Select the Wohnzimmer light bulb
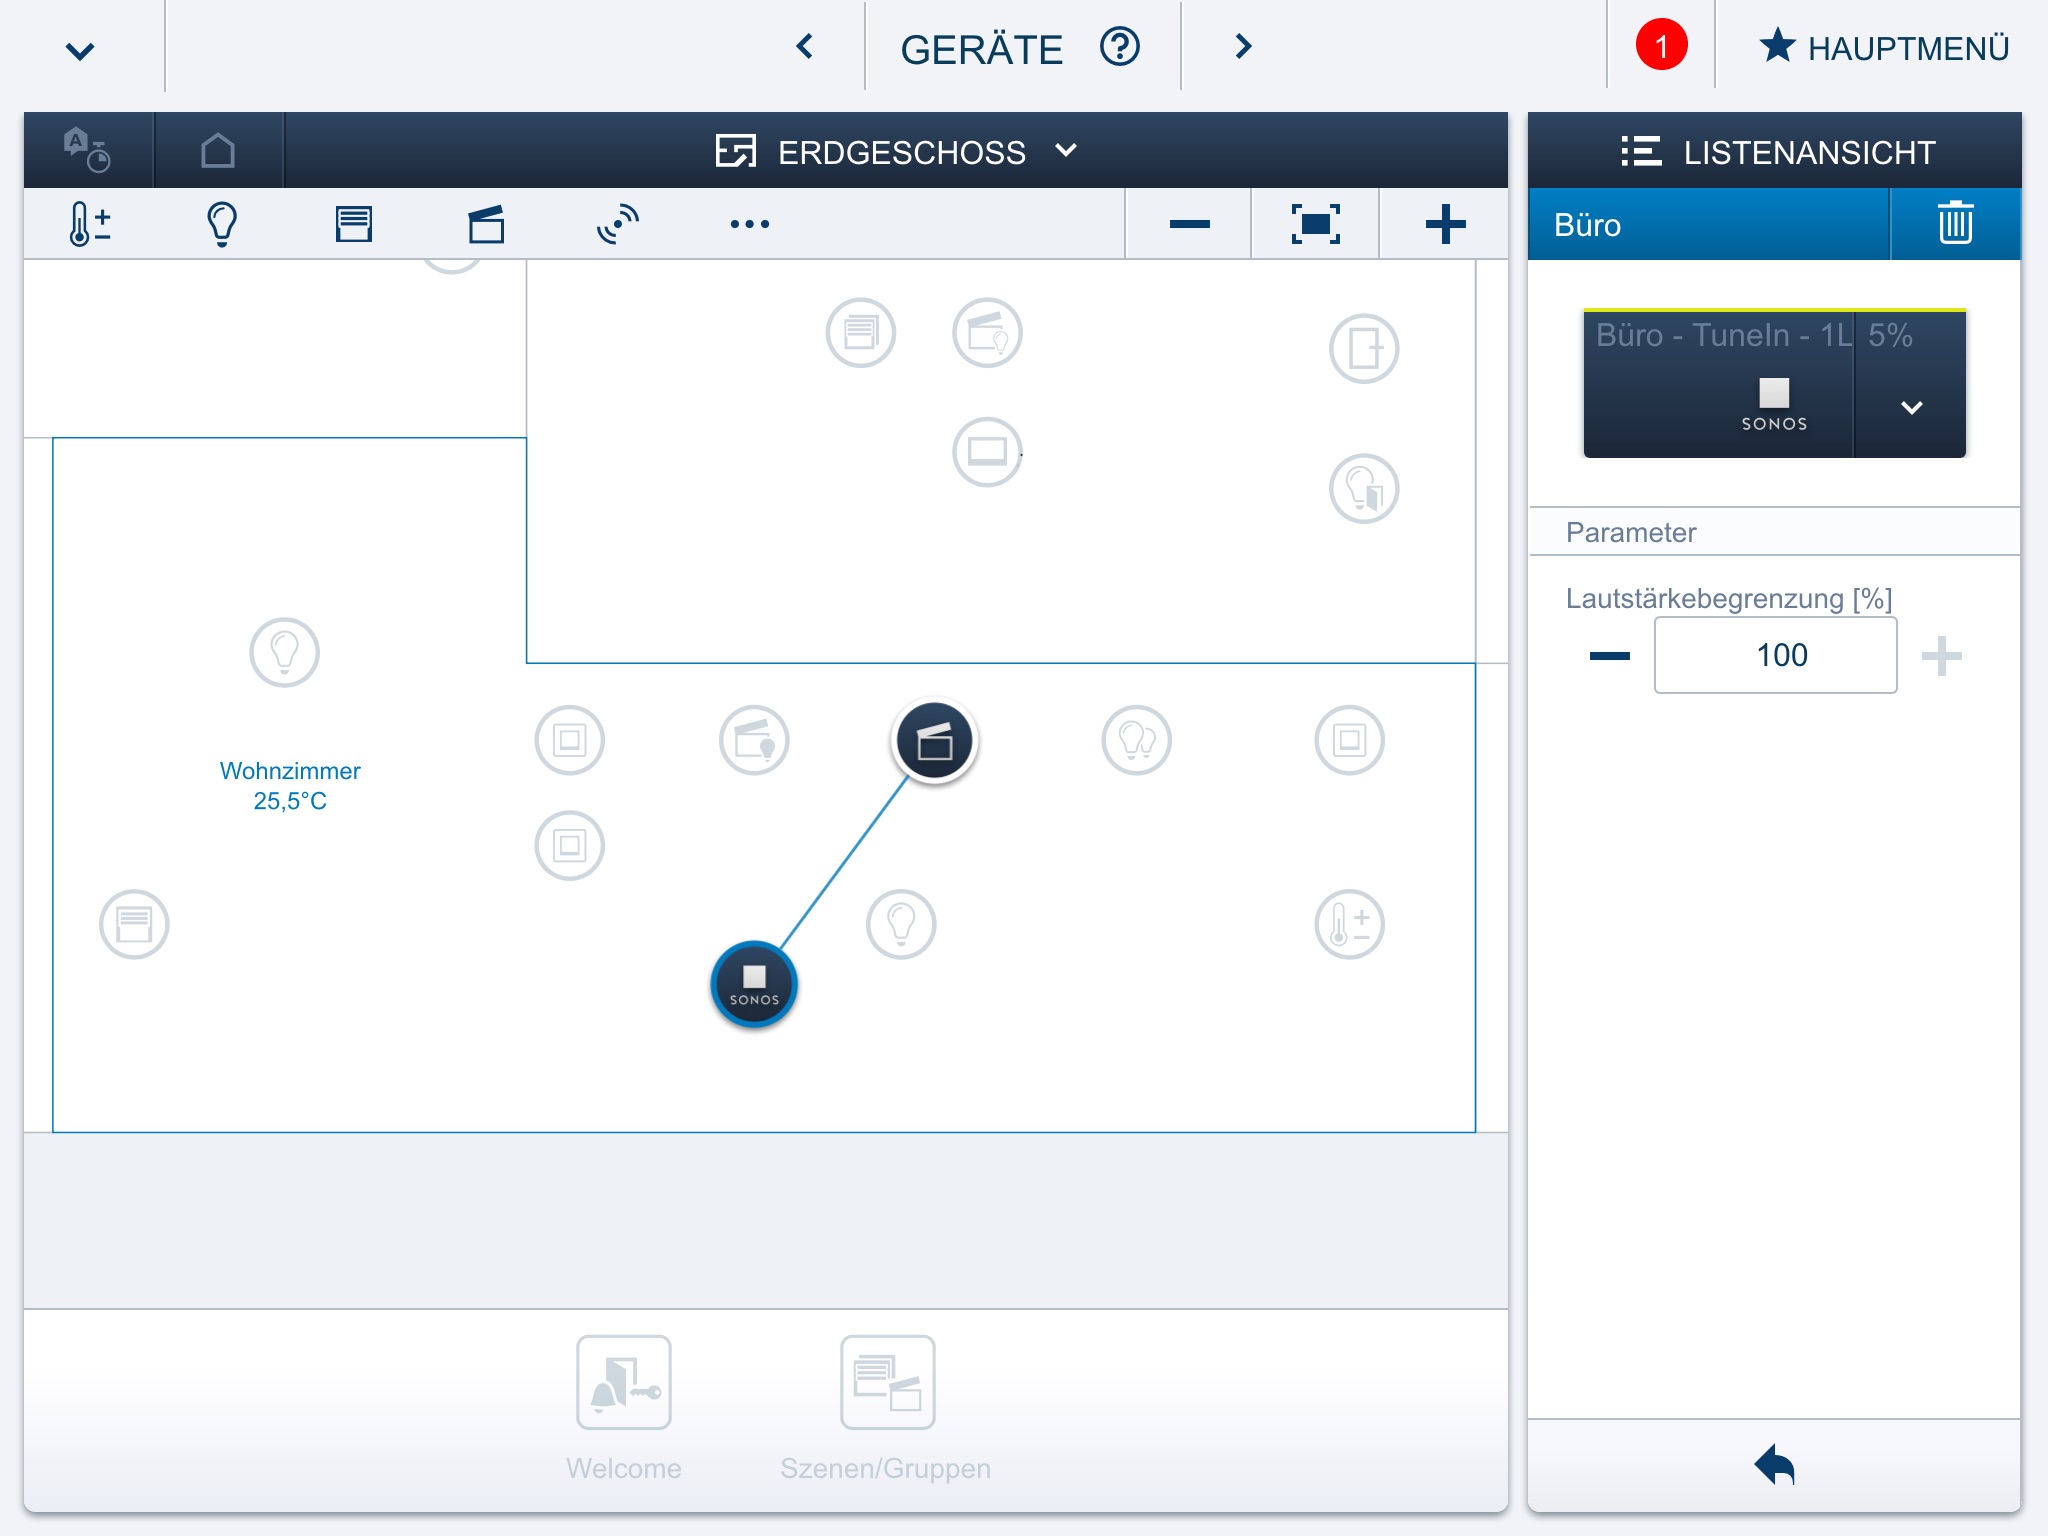This screenshot has height=1536, width=2048. [x=285, y=652]
